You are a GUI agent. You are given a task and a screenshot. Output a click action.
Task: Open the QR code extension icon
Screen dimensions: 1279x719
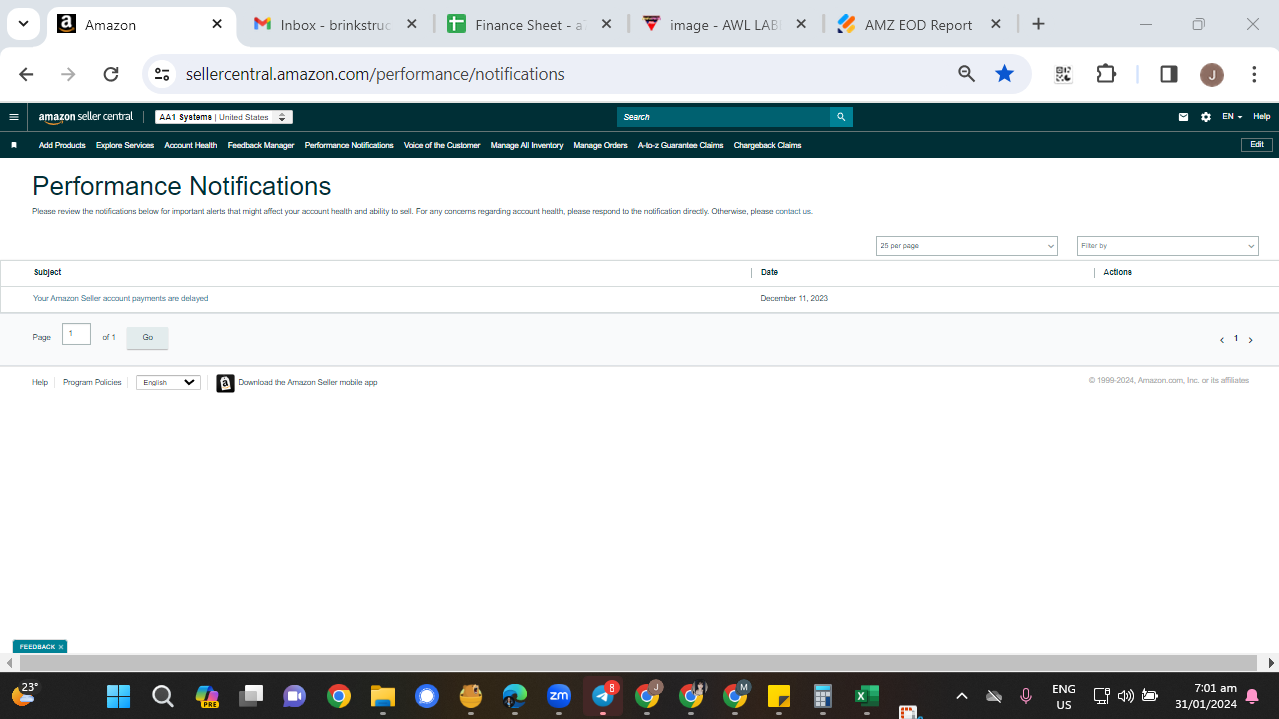[x=1063, y=74]
